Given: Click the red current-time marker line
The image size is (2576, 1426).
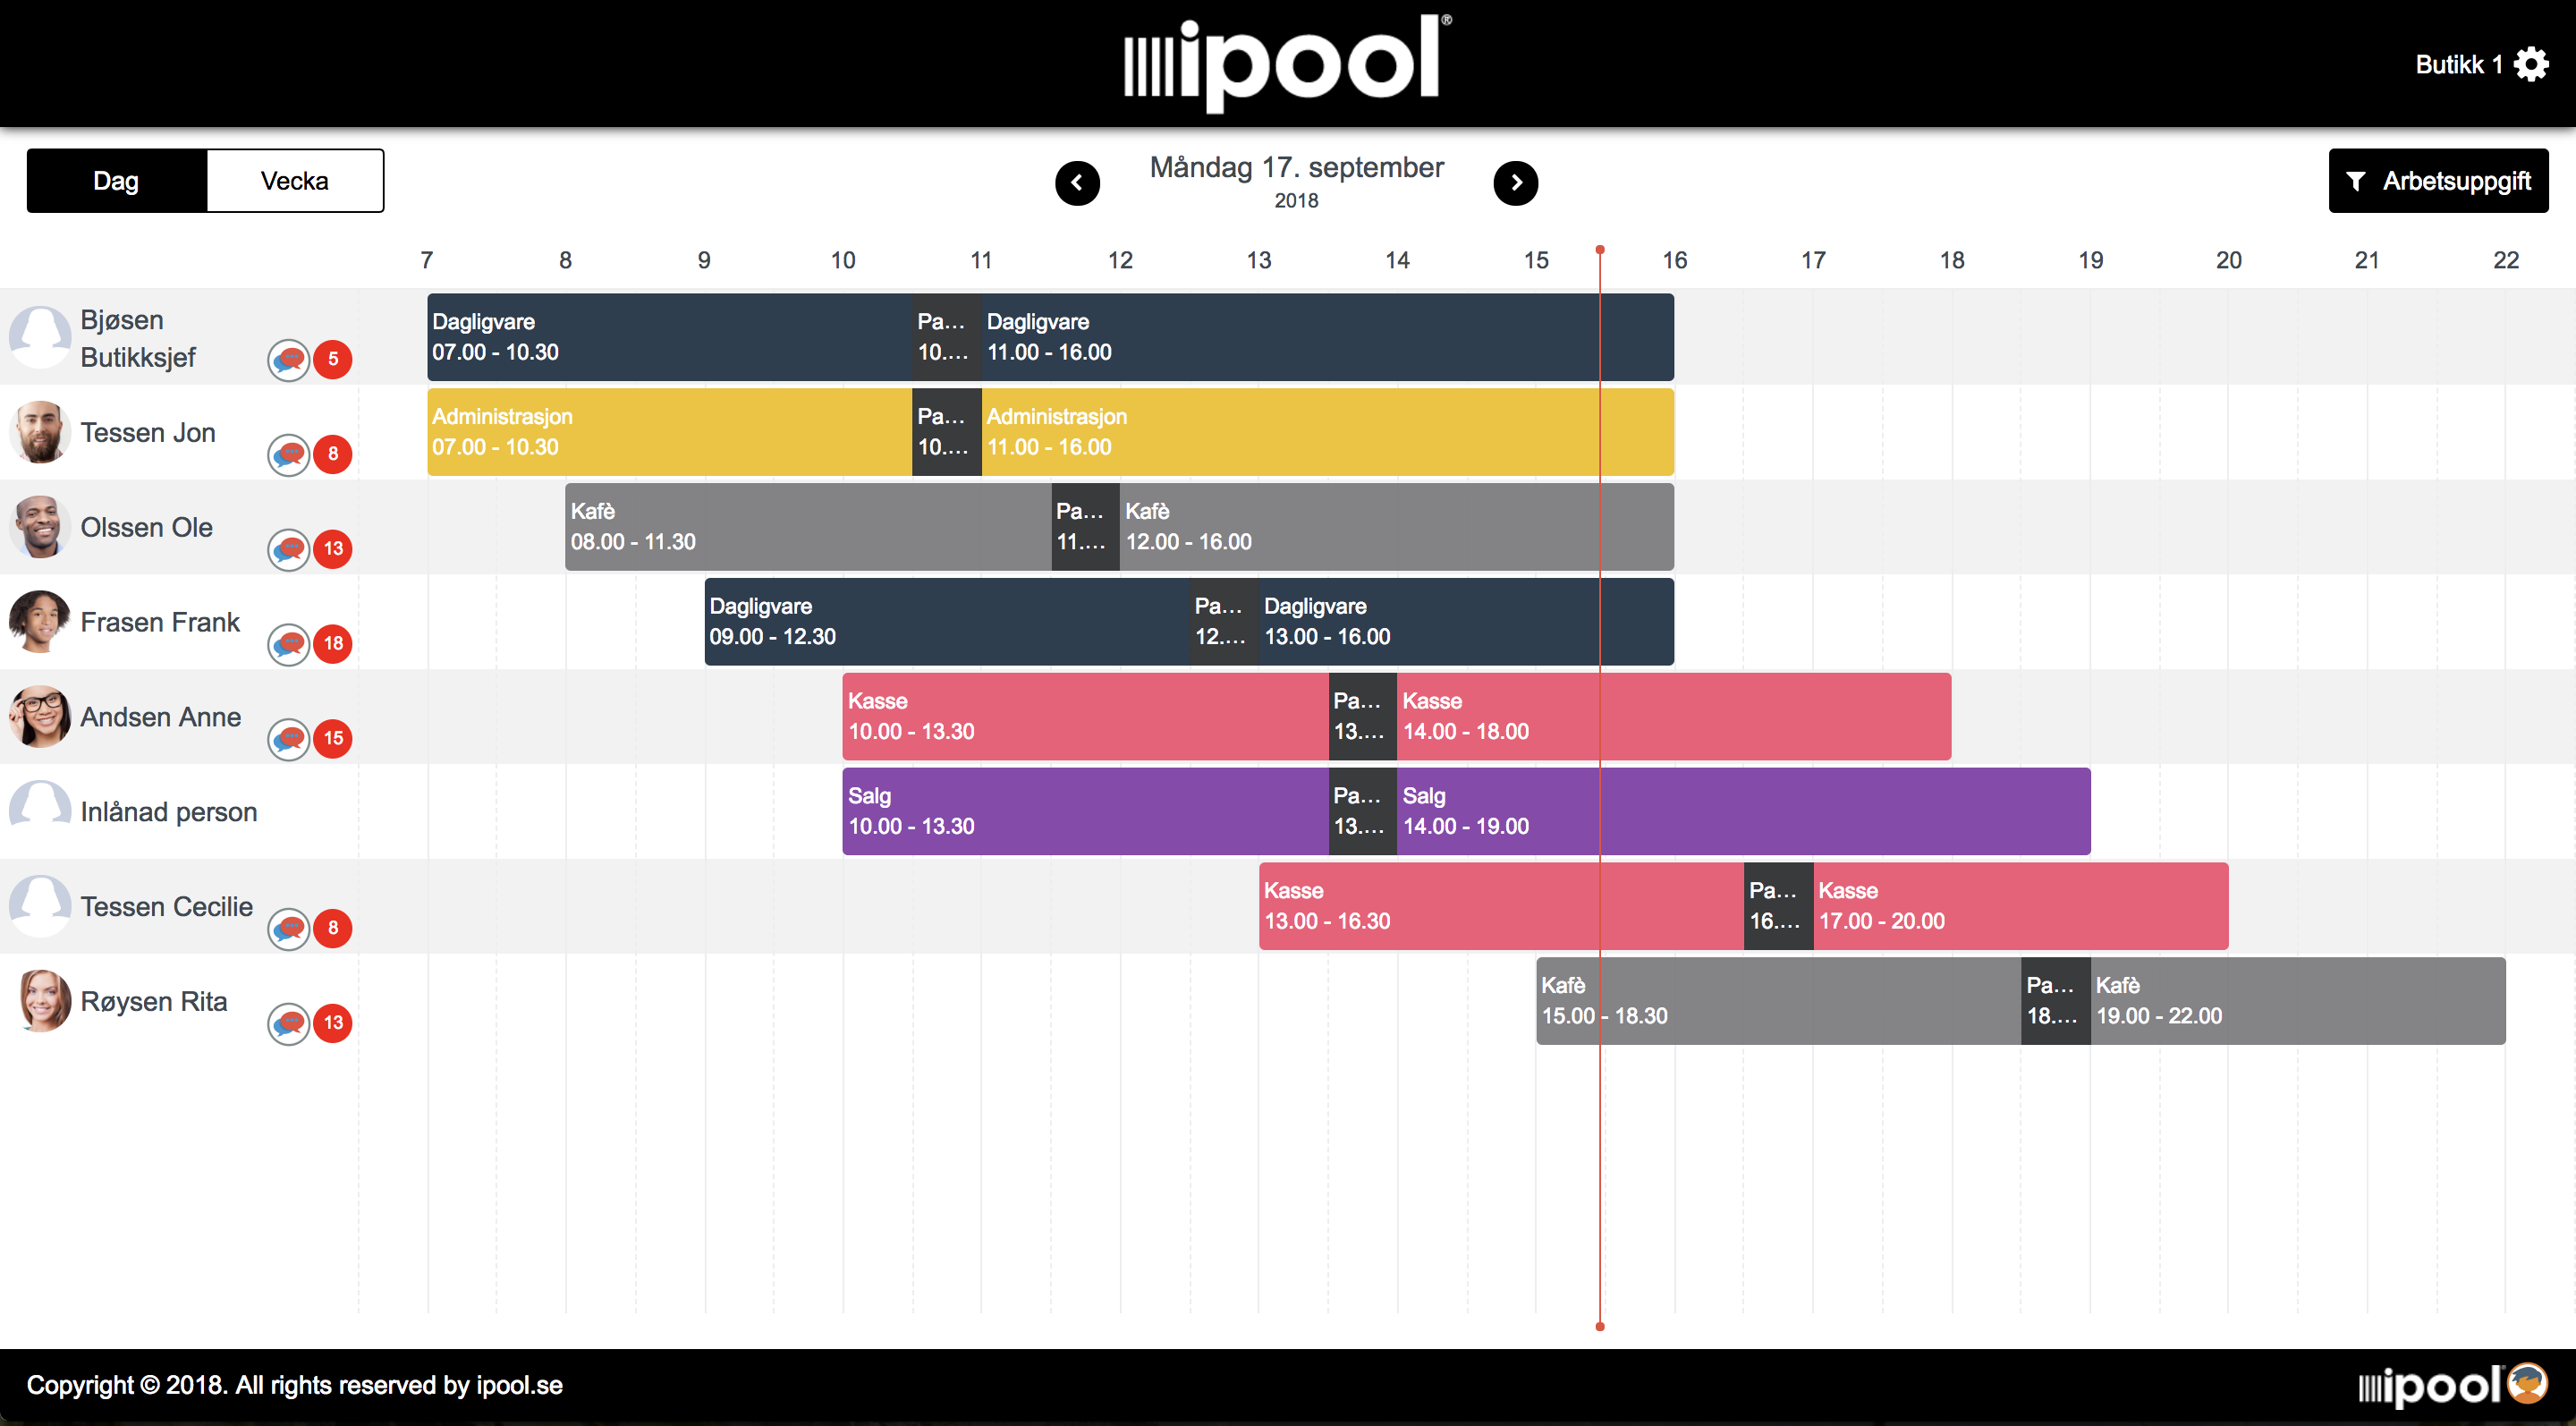Looking at the screenshot, I should 1600,700.
